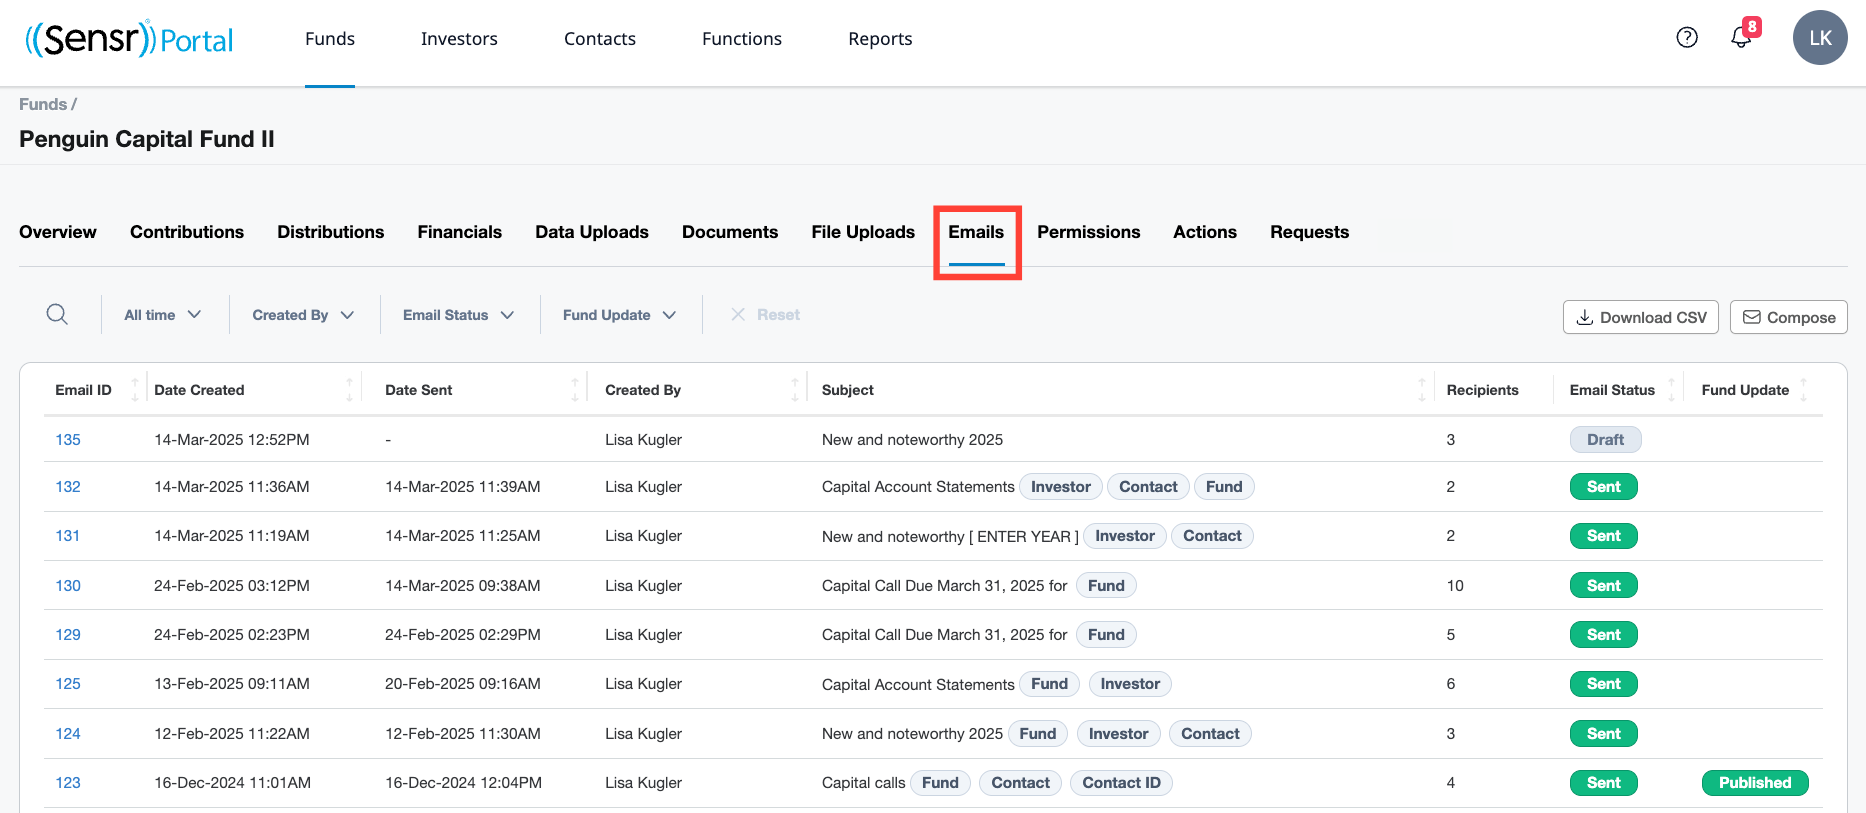Image resolution: width=1866 pixels, height=813 pixels.
Task: Open email ID 129
Action: [68, 635]
